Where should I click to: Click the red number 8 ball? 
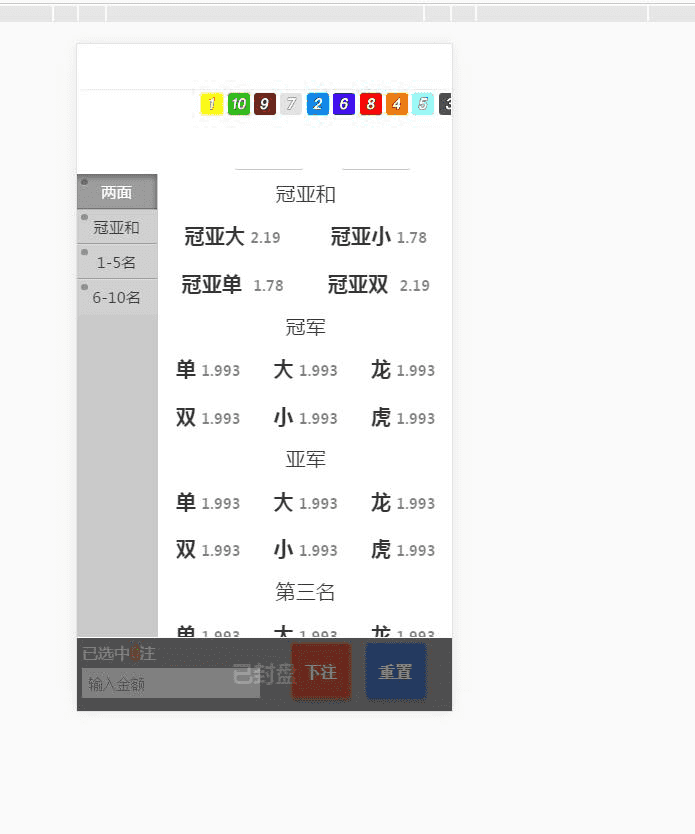pos(371,104)
